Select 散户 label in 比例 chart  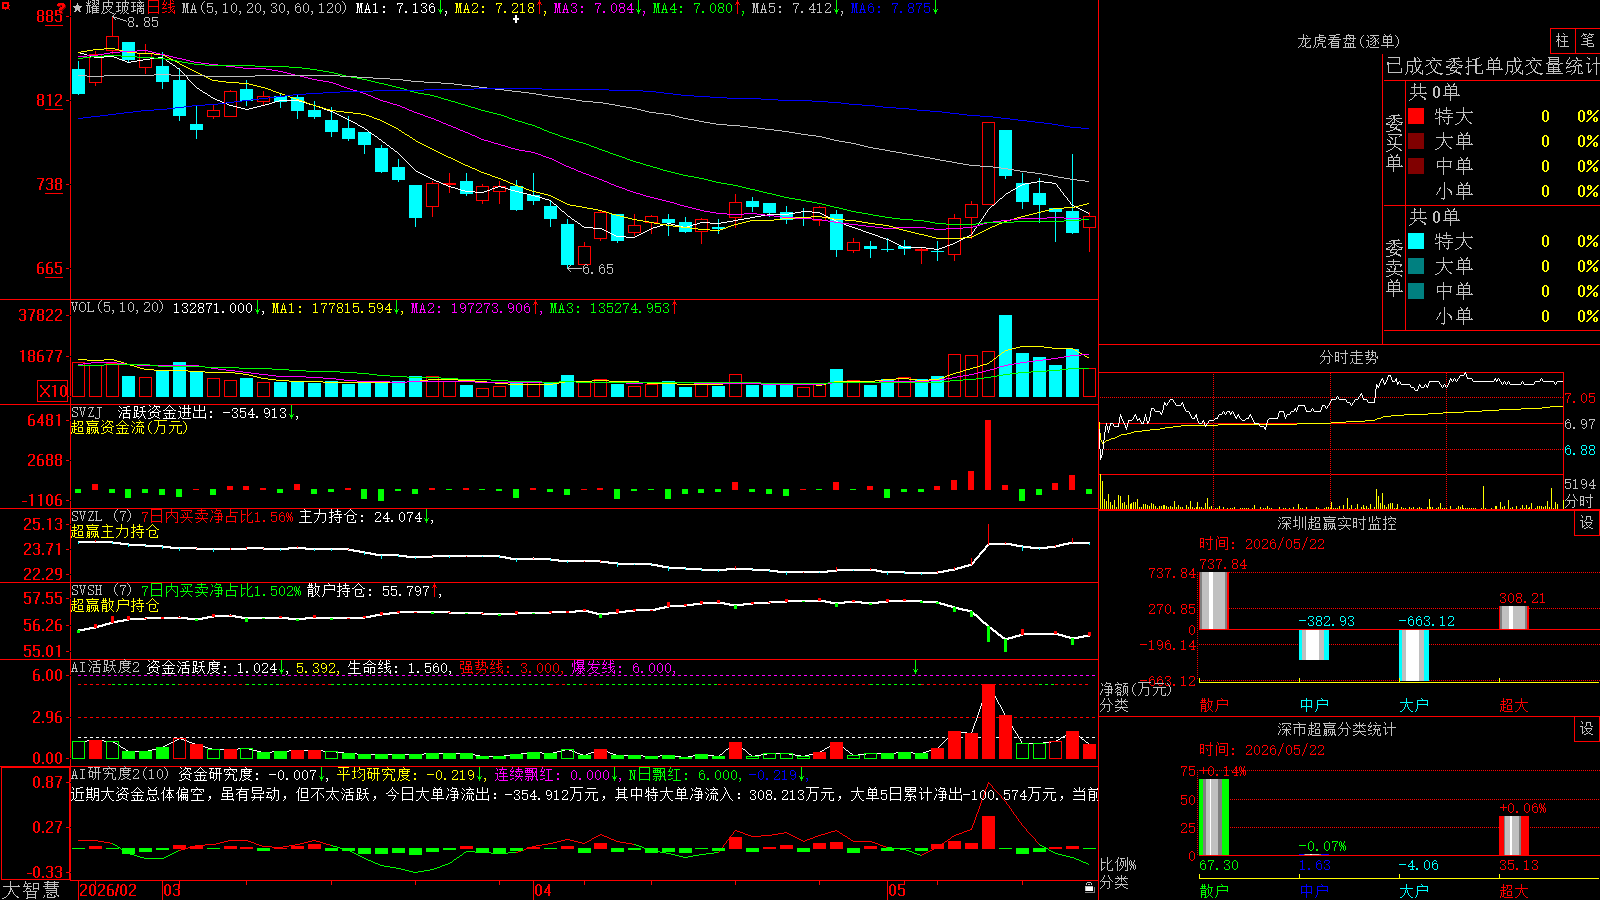pyautogui.click(x=1214, y=890)
